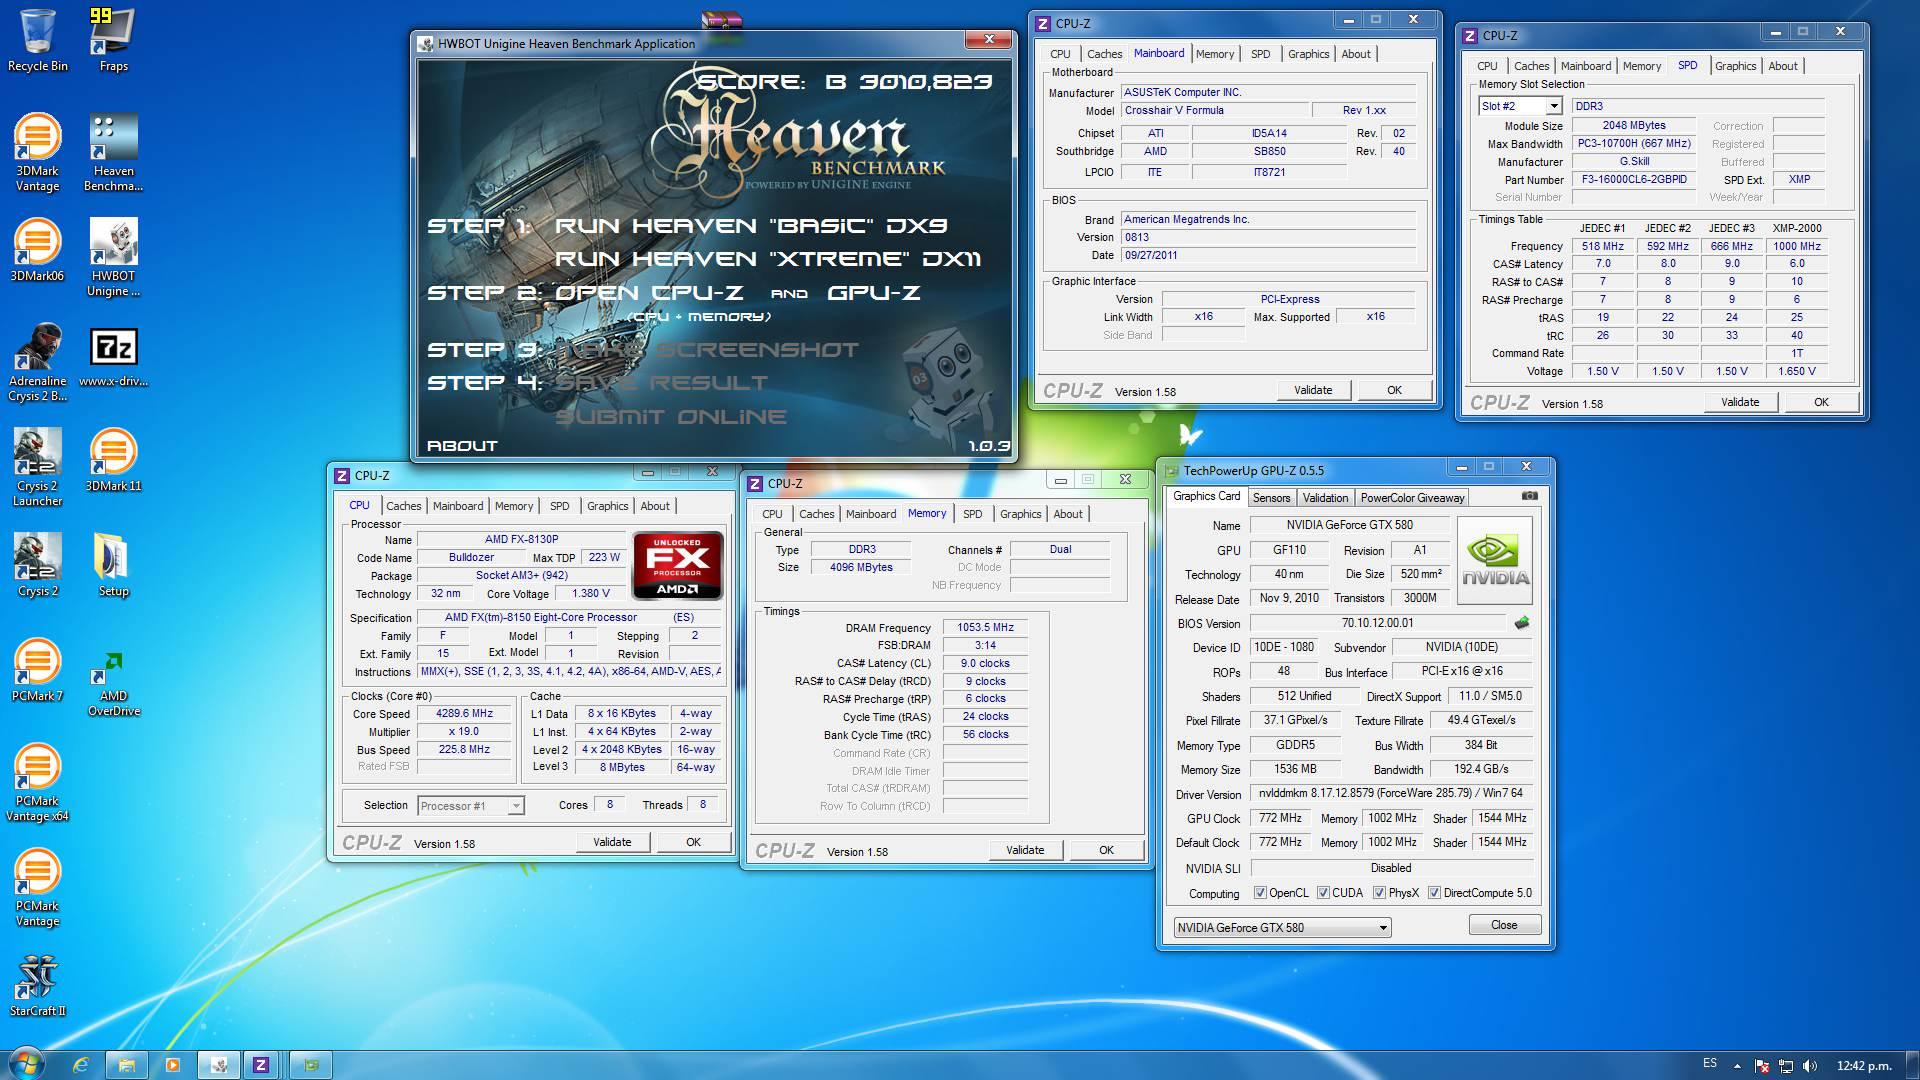Screen dimensions: 1920x1080
Task: Show hidden system tray icons
Action: tap(1737, 1066)
